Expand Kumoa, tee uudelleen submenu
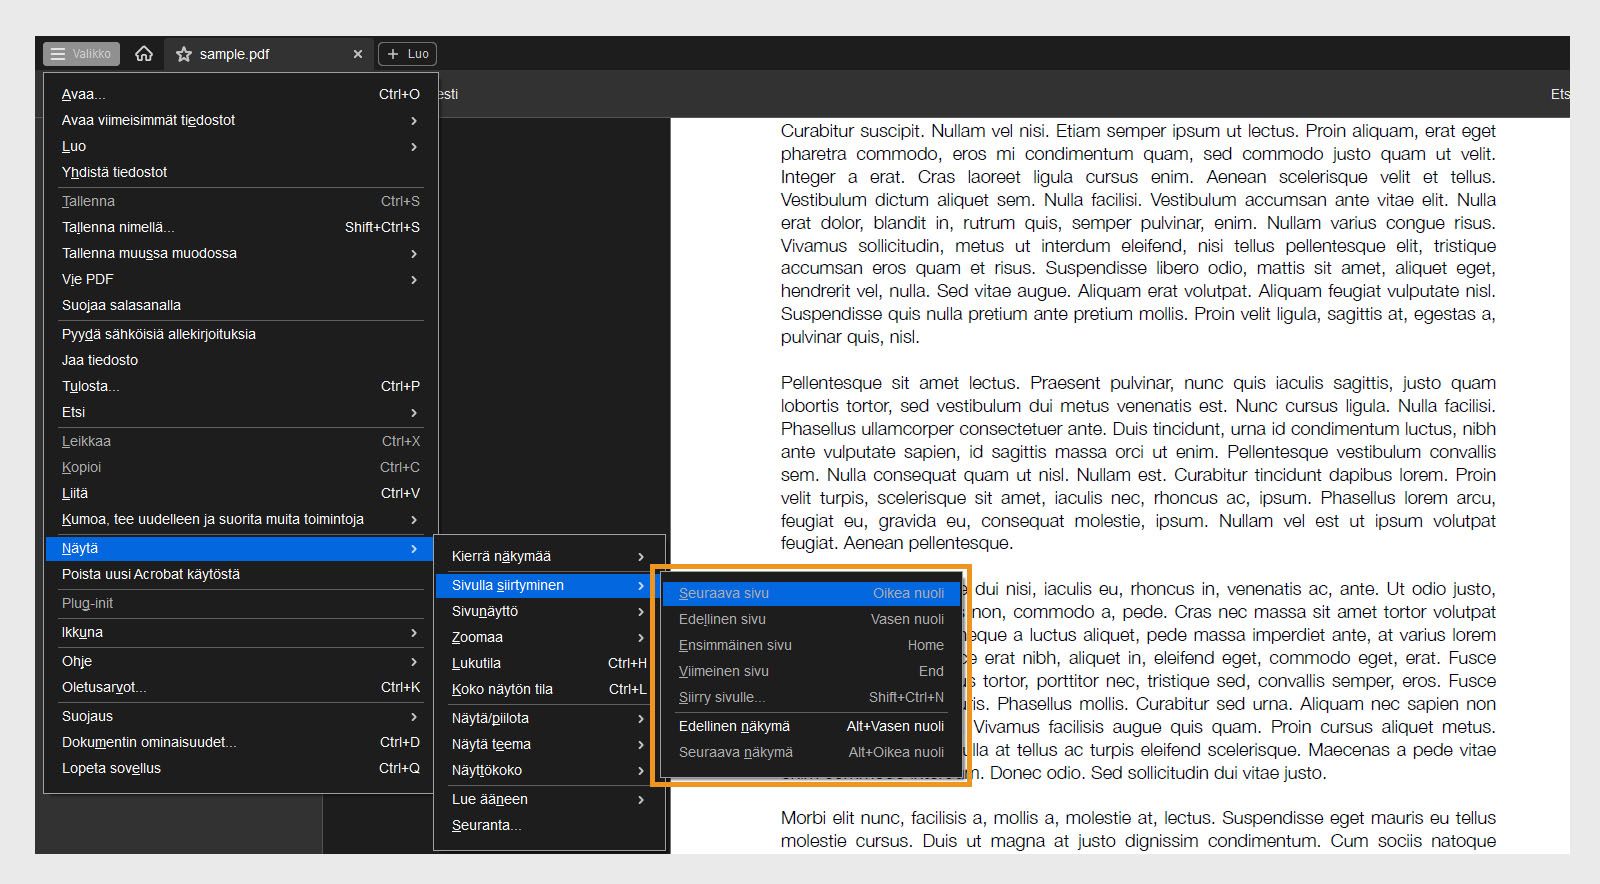 [240, 519]
